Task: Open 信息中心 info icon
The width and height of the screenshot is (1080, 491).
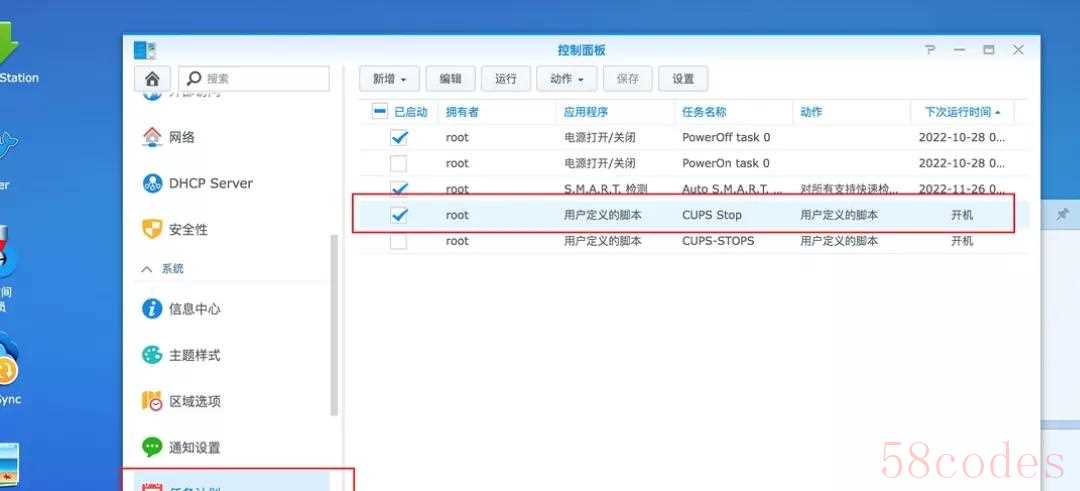Action: coord(152,309)
